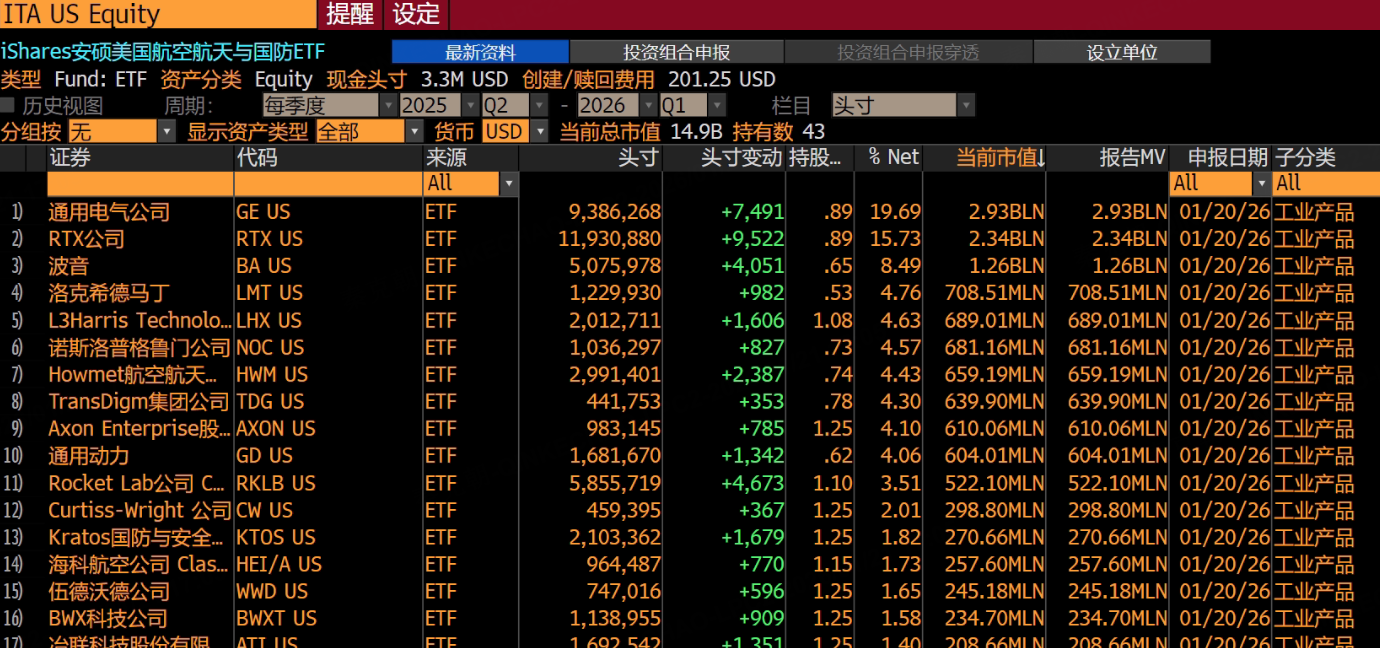Click the LMT US ticker code
The width and height of the screenshot is (1380, 648).
point(269,293)
